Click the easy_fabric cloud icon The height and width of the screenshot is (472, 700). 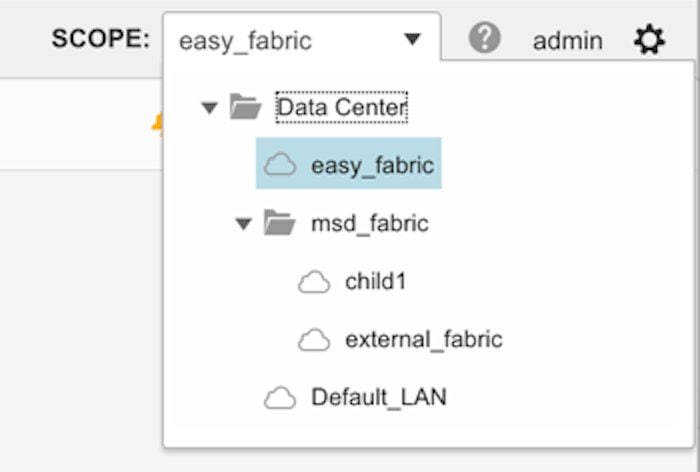[x=280, y=165]
